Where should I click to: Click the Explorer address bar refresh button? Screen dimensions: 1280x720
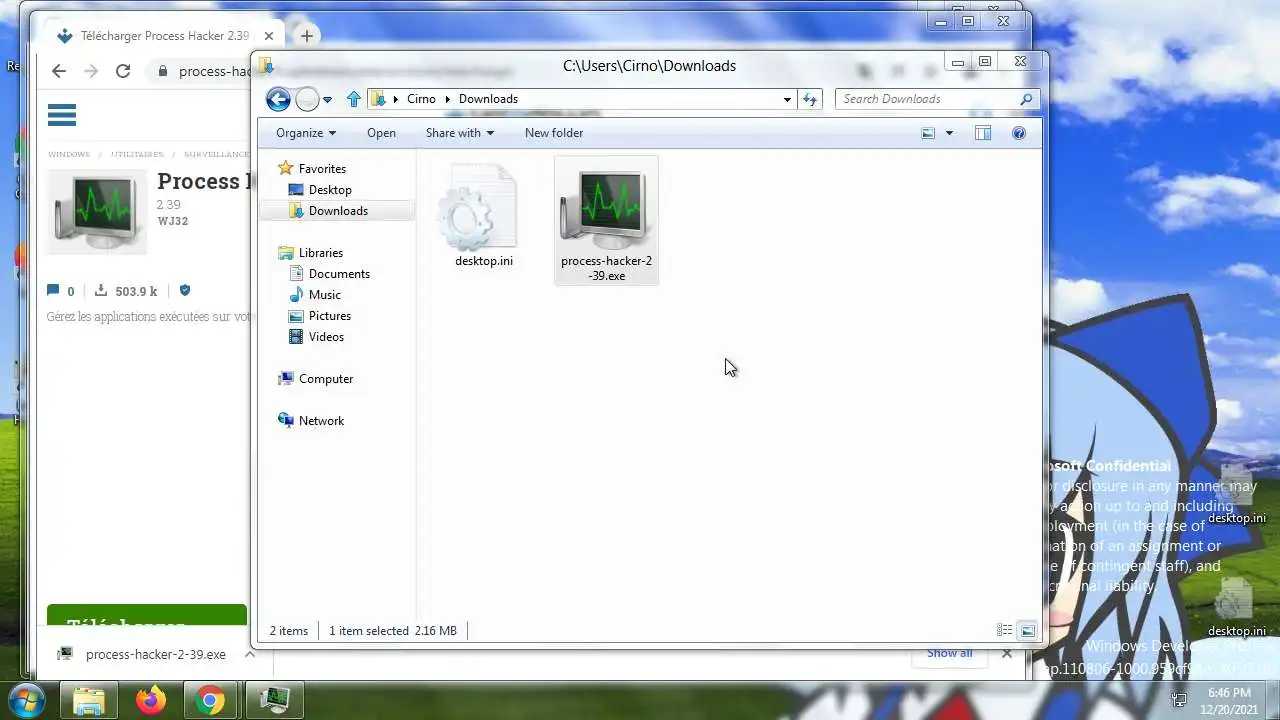[810, 99]
